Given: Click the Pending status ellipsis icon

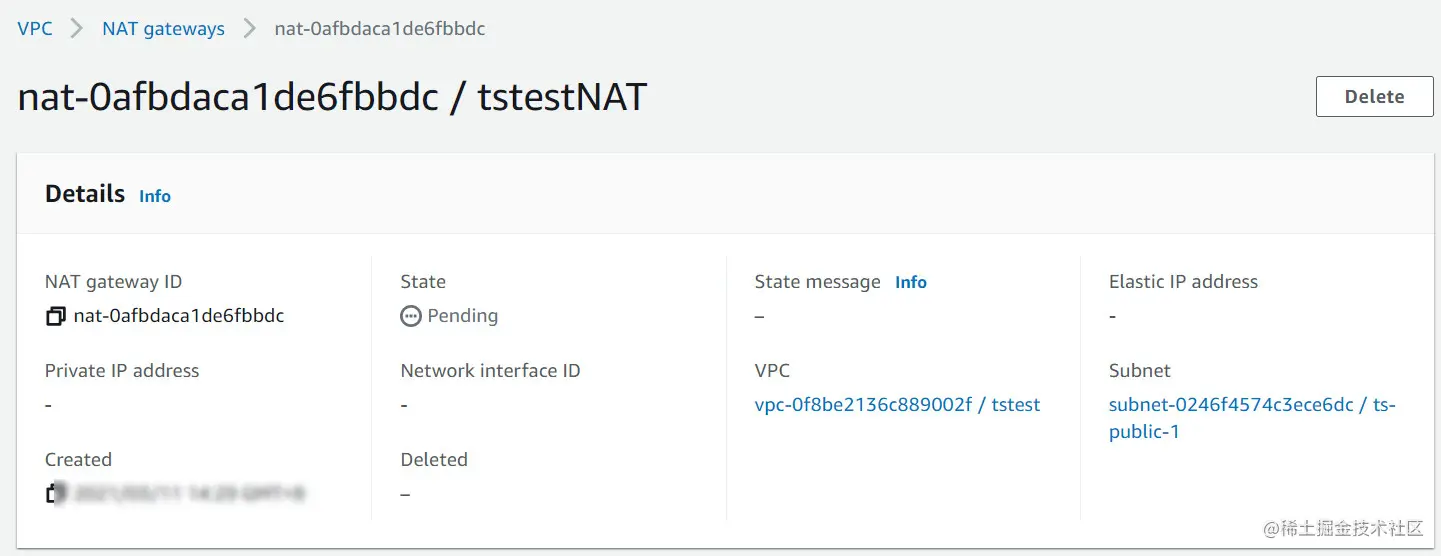Looking at the screenshot, I should point(411,316).
